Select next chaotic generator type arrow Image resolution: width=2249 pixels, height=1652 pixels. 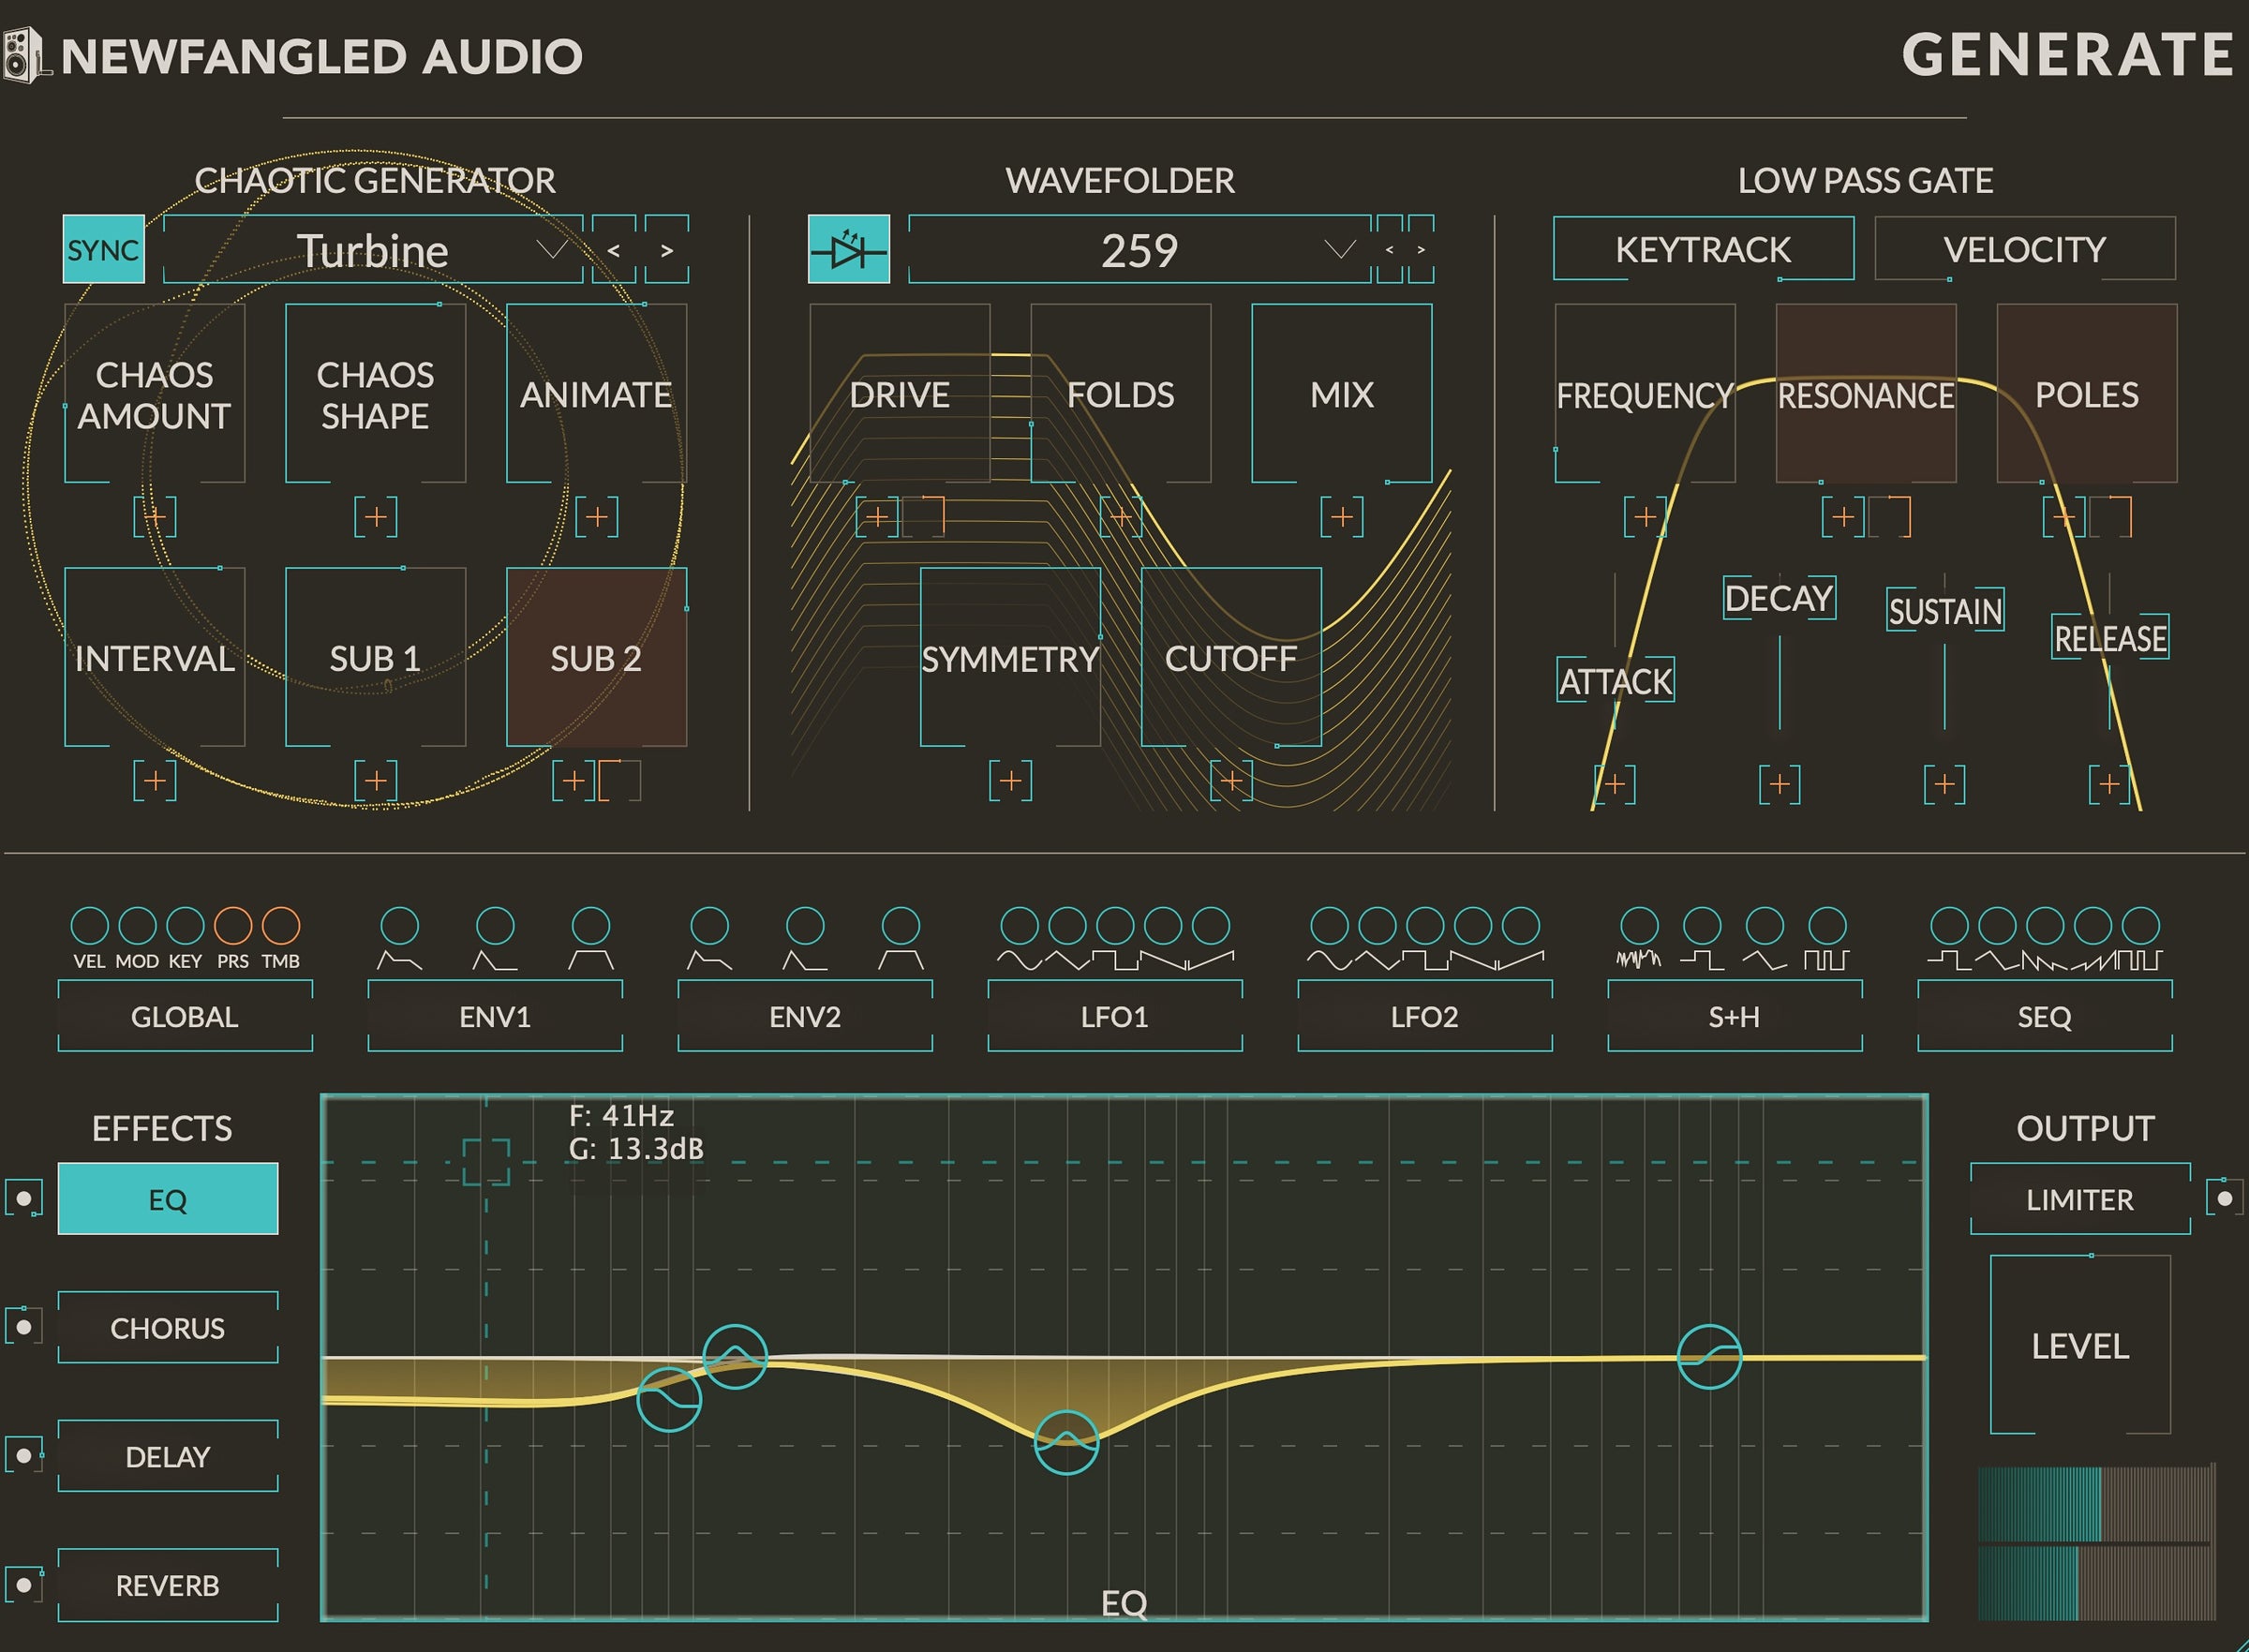[x=667, y=249]
